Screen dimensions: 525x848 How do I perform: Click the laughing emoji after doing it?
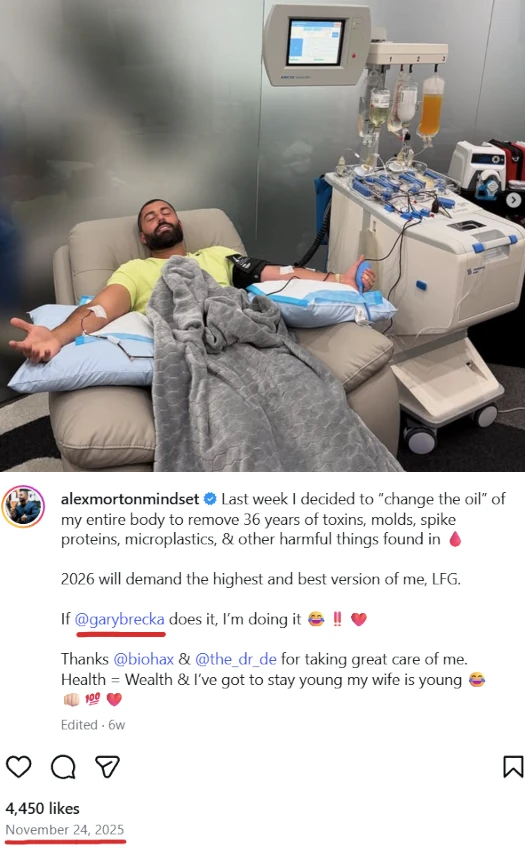316,619
